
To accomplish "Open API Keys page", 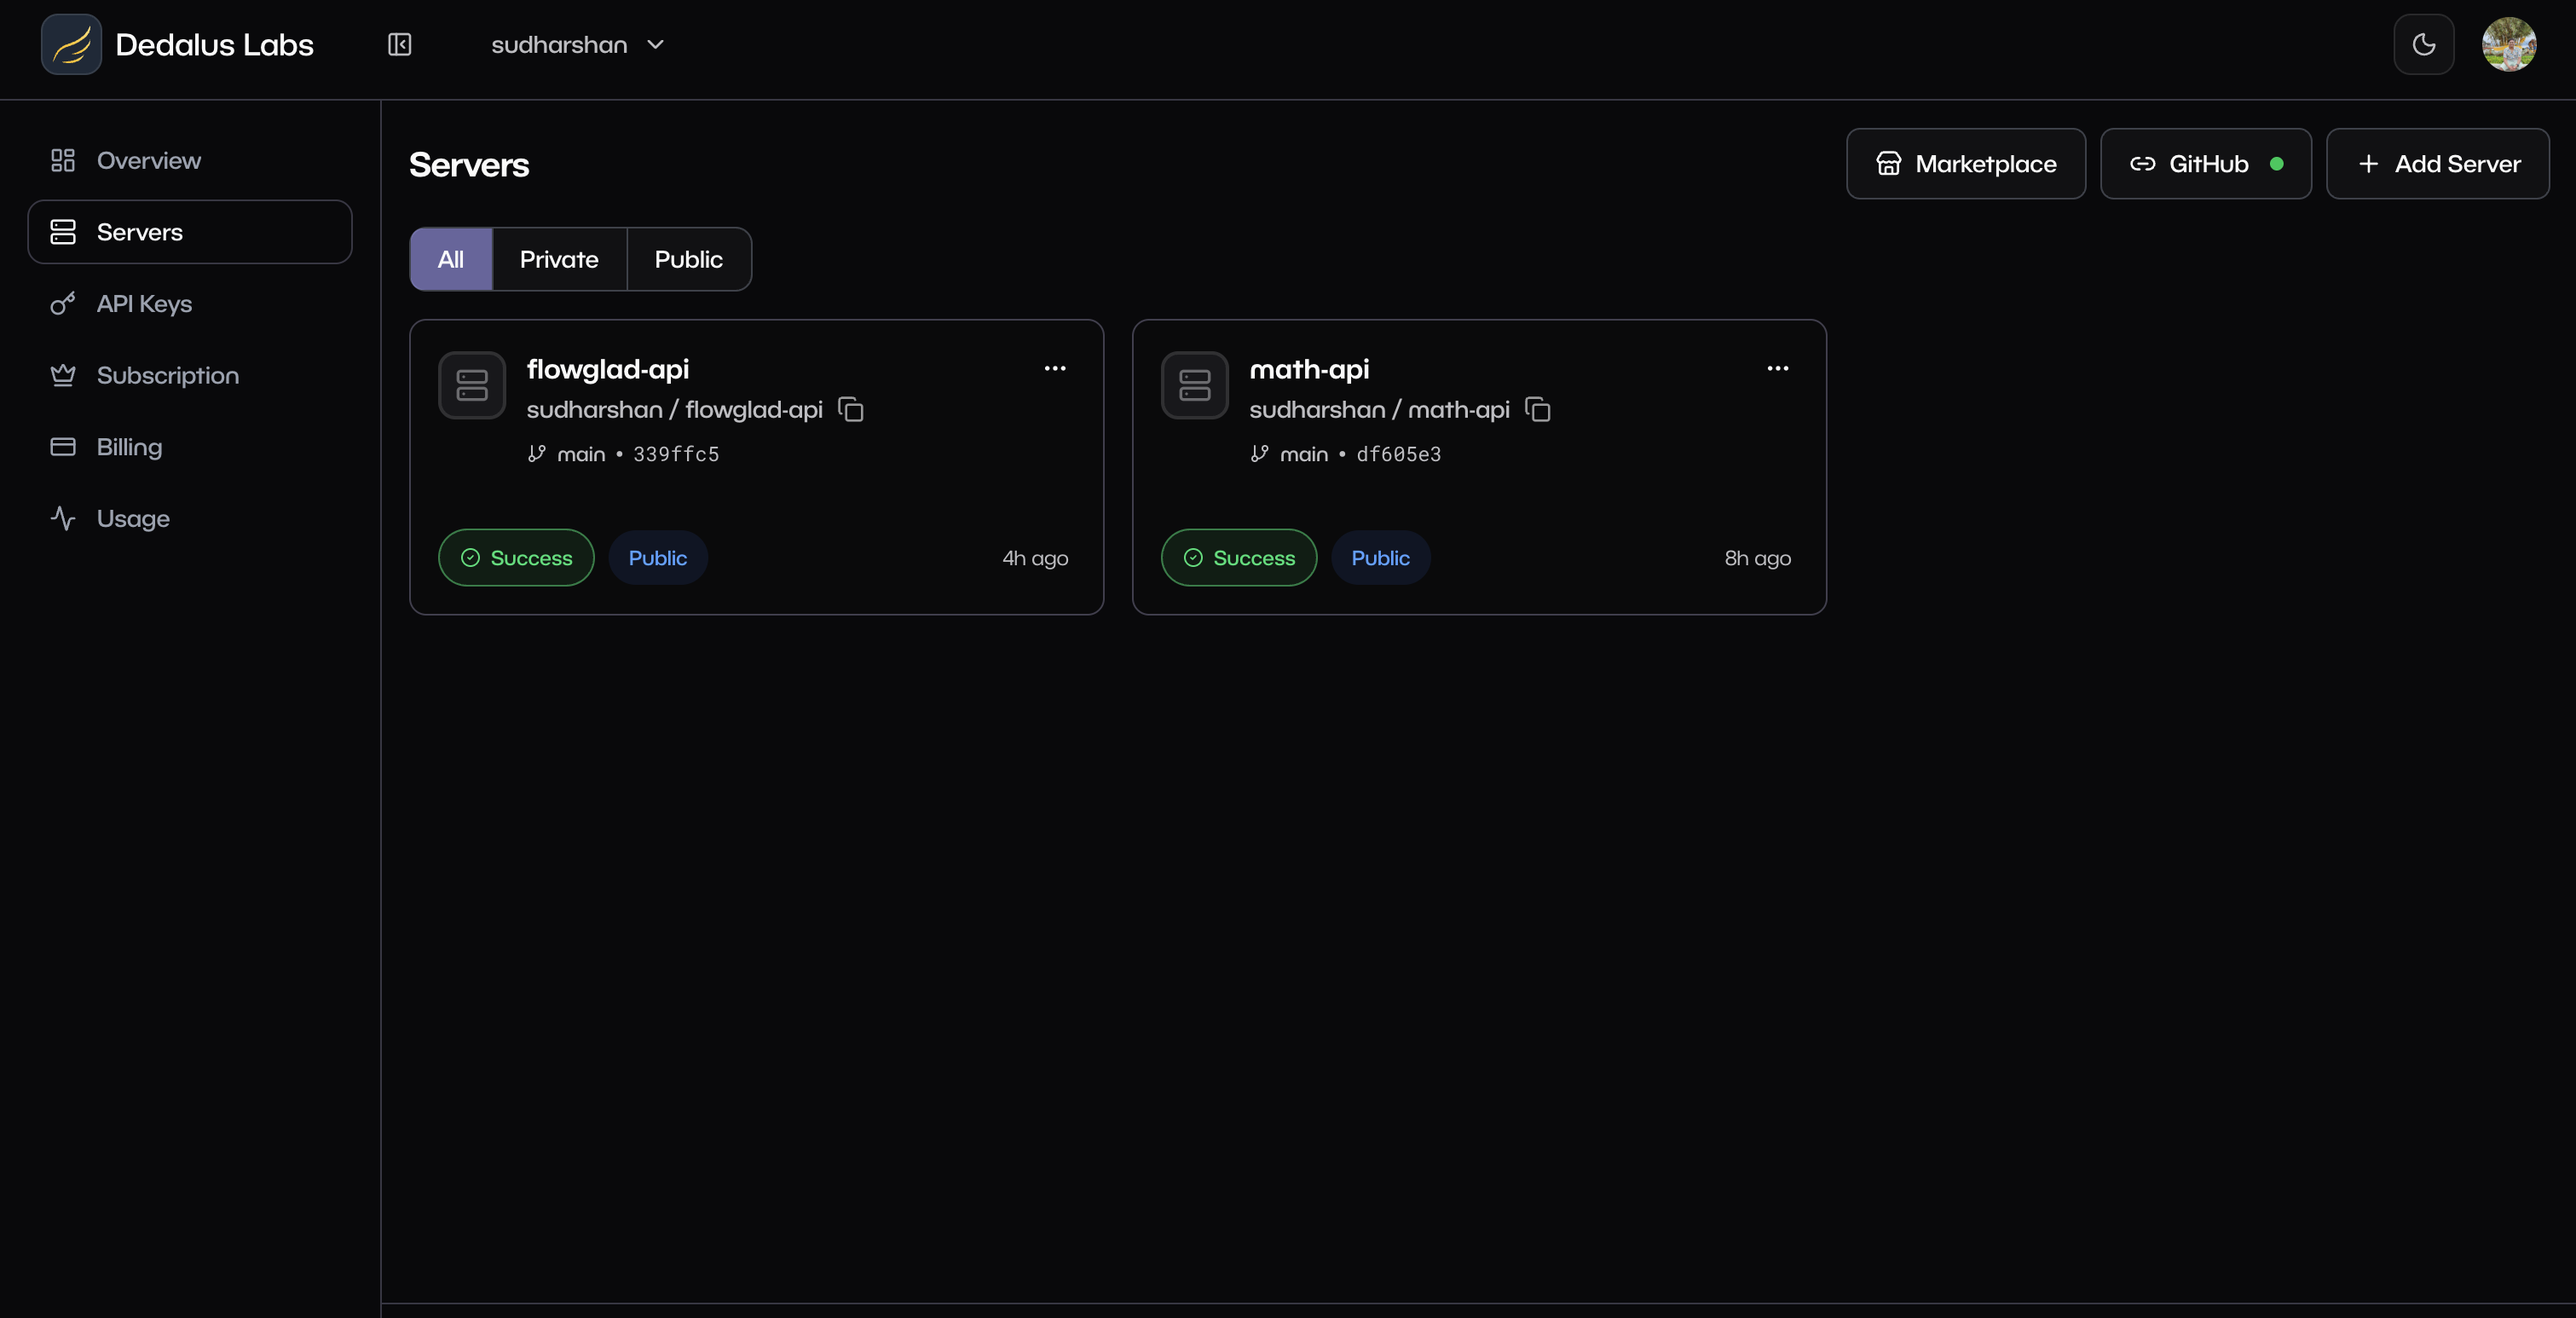I will pyautogui.click(x=144, y=304).
